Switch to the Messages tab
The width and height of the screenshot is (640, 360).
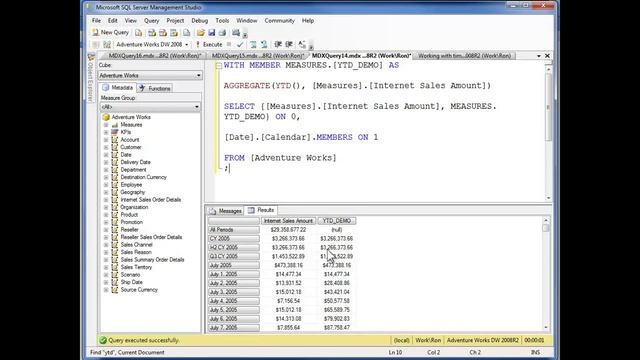(x=226, y=211)
